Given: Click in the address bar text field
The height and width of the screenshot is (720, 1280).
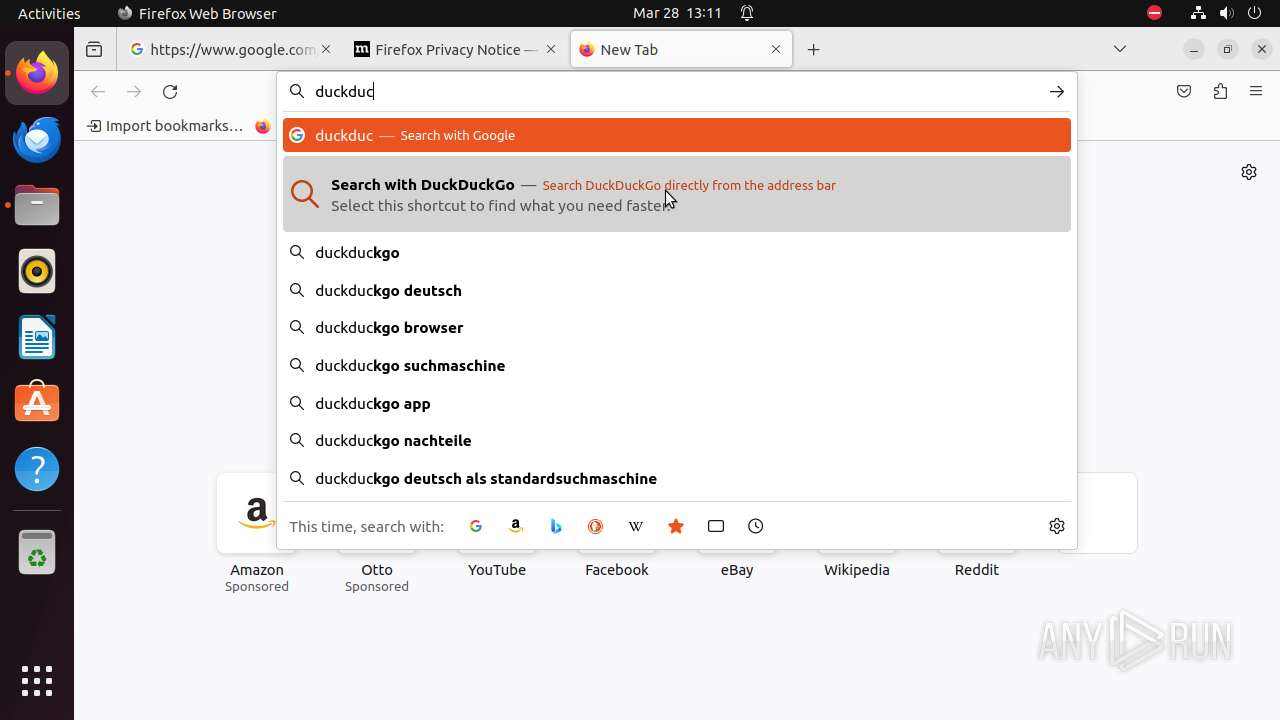Looking at the screenshot, I should coord(675,91).
